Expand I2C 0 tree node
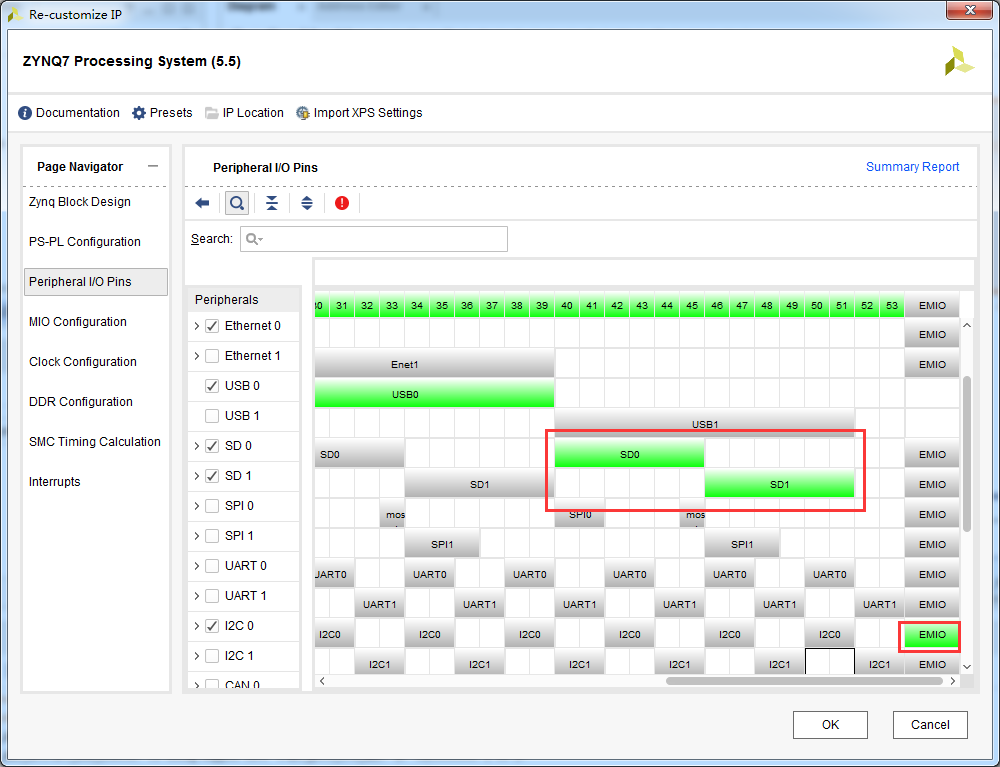Screen dimensions: 1000x767 pyautogui.click(x=196, y=625)
